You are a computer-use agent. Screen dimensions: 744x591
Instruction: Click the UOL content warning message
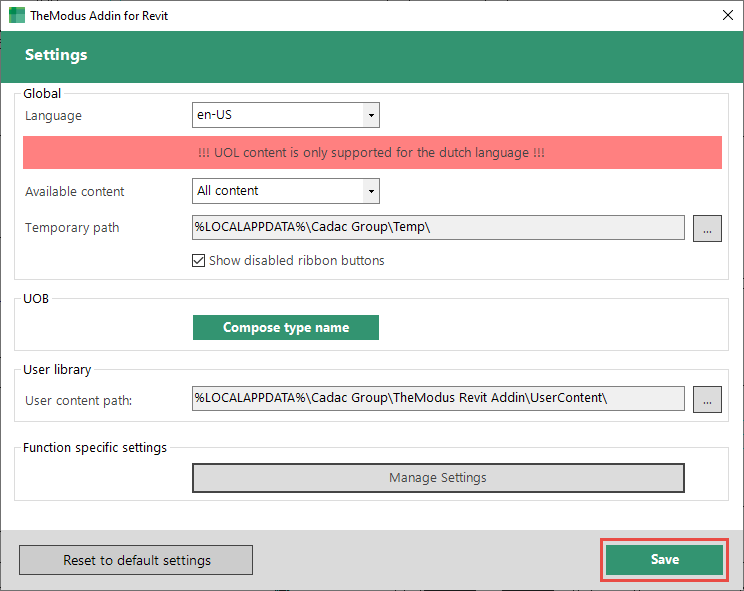coord(372,153)
